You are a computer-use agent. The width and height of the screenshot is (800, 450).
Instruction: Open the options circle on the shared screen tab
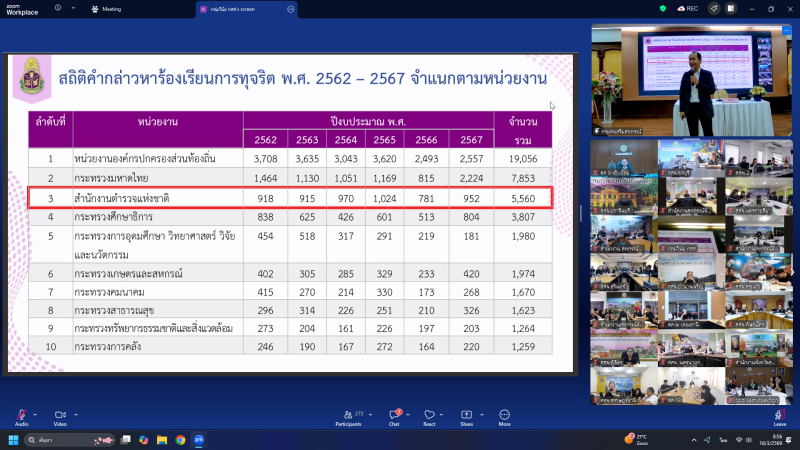click(291, 8)
